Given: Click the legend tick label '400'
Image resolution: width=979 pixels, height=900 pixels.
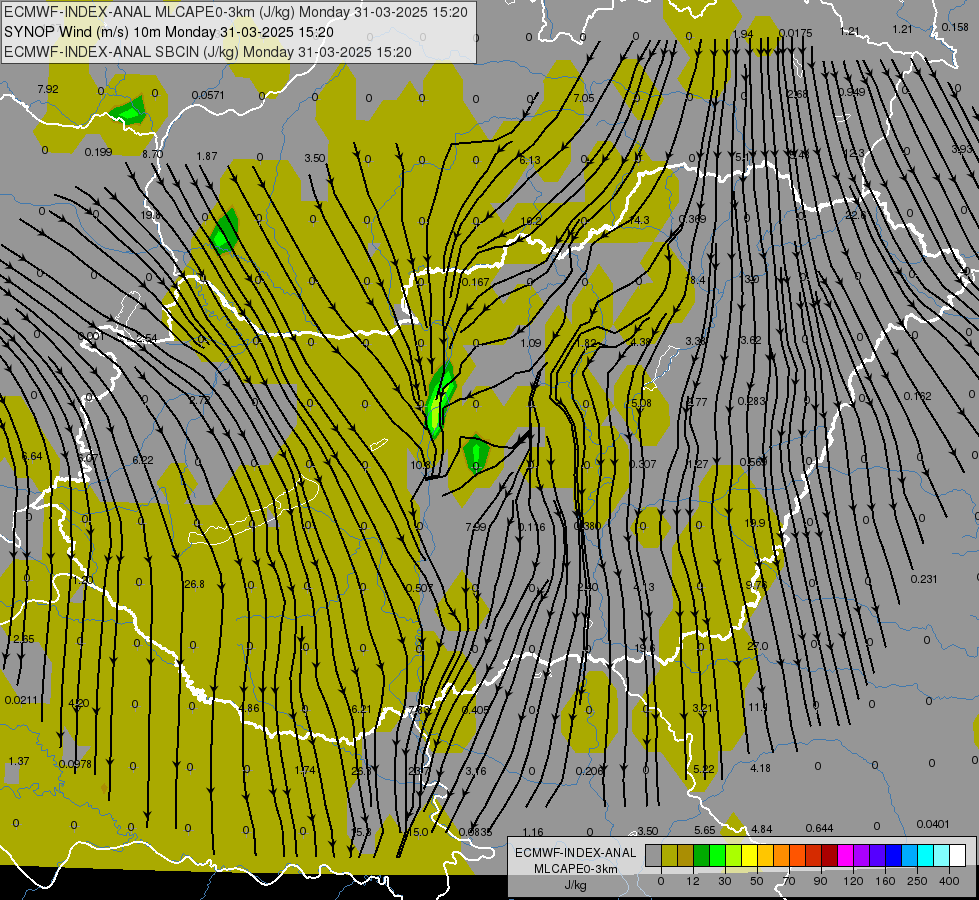Looking at the screenshot, I should coord(949,881).
